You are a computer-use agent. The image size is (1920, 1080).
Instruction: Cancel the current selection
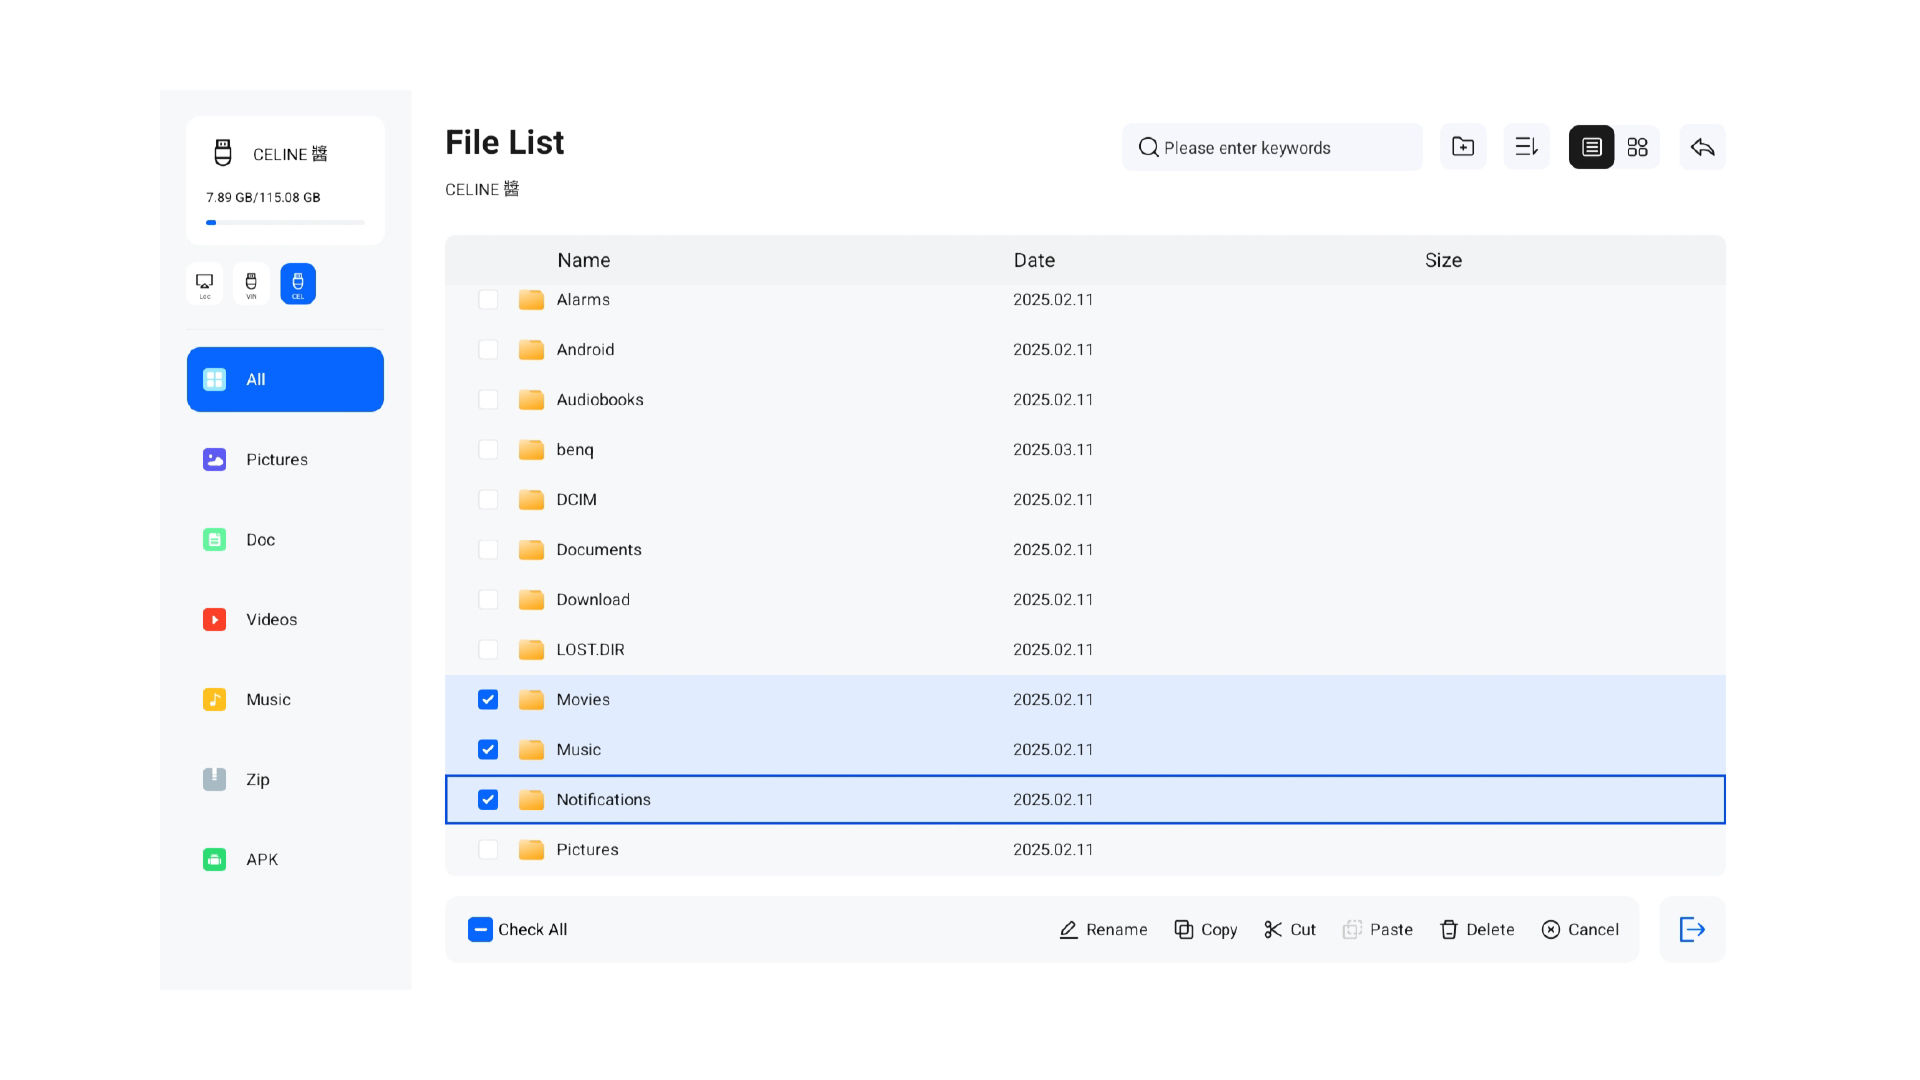click(1580, 929)
